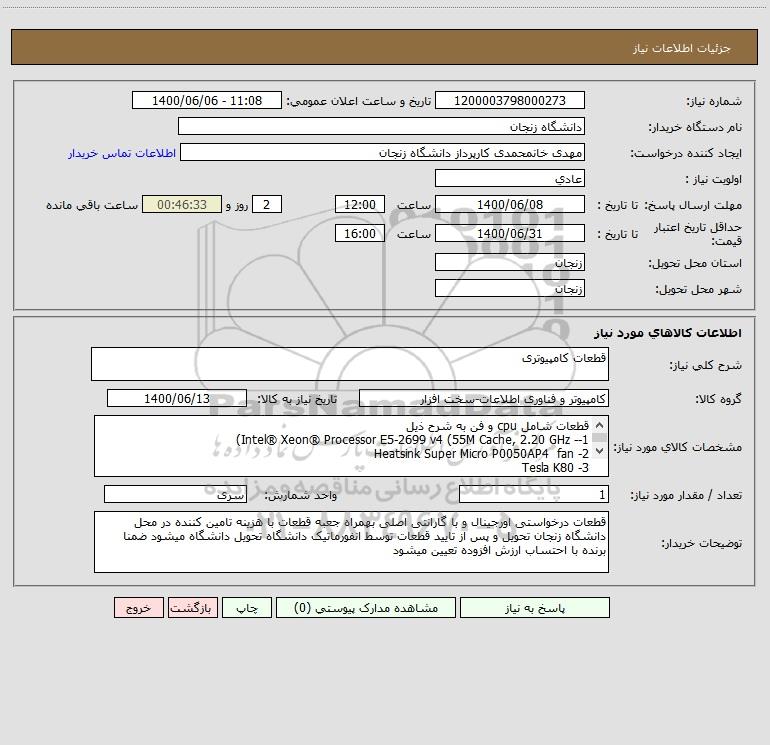The height and width of the screenshot is (745, 770).
Task: Click section title اطلاعات کالاهای مورد نیاز
Action: click(x=667, y=332)
